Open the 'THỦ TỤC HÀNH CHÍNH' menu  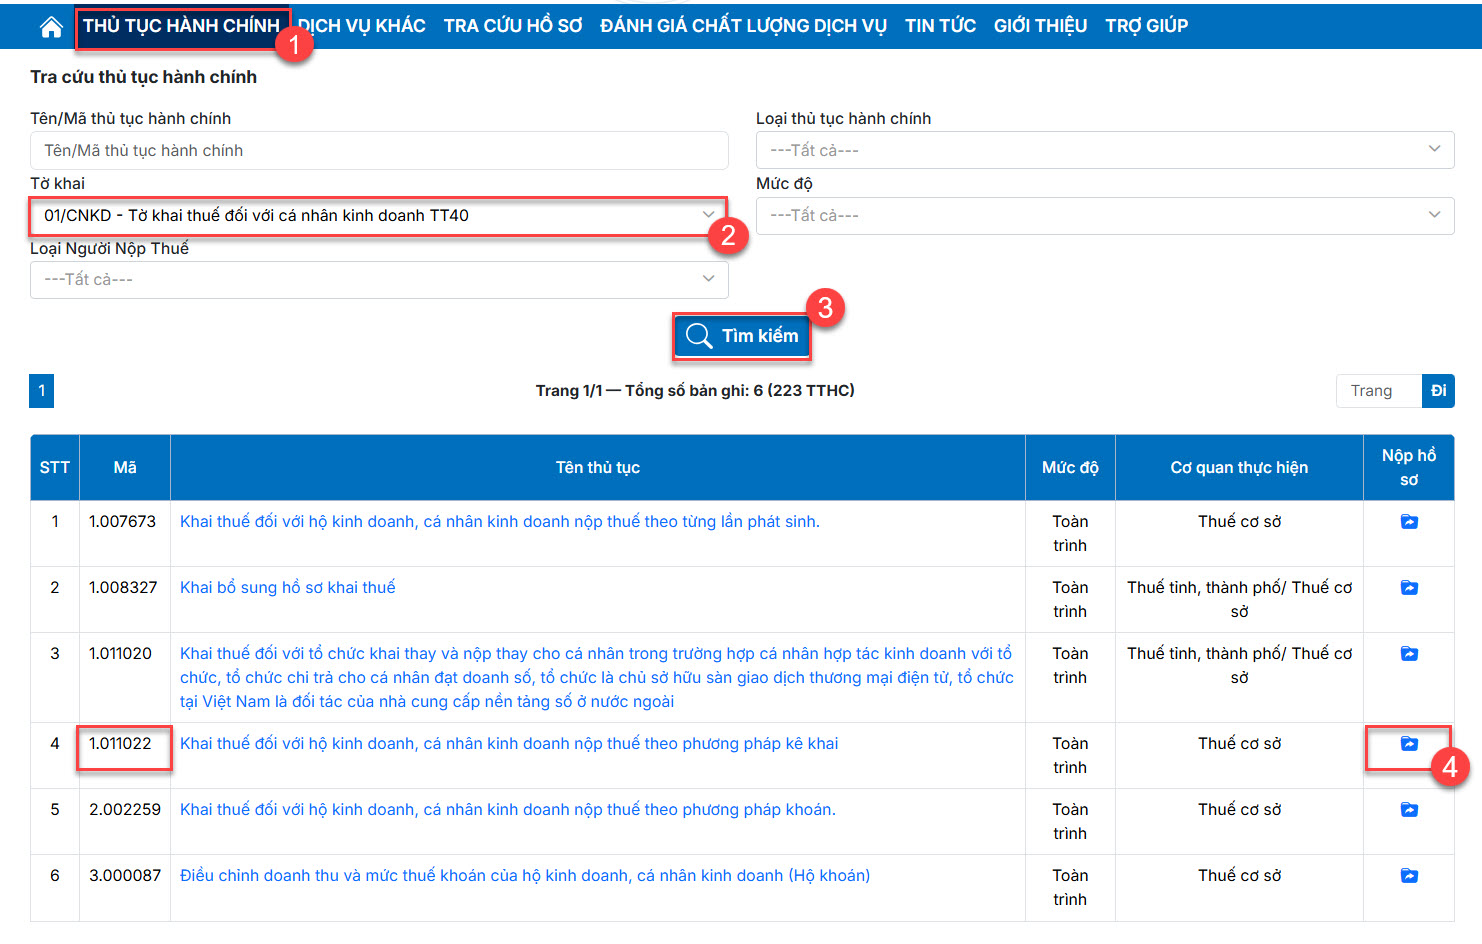(181, 26)
